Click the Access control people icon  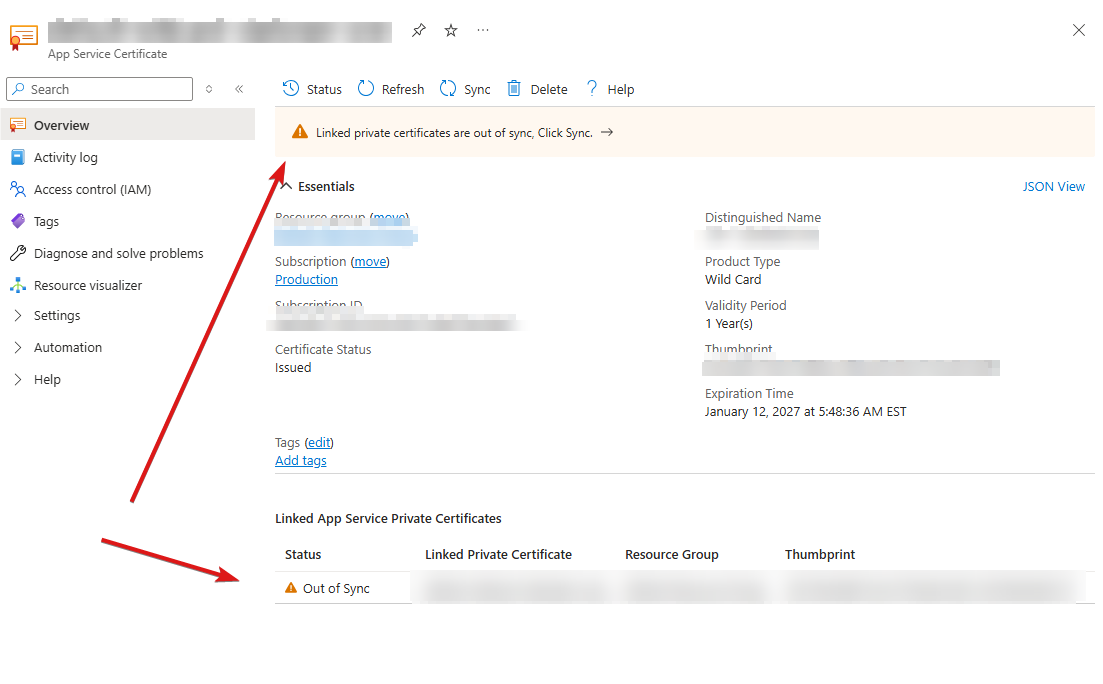pos(18,189)
